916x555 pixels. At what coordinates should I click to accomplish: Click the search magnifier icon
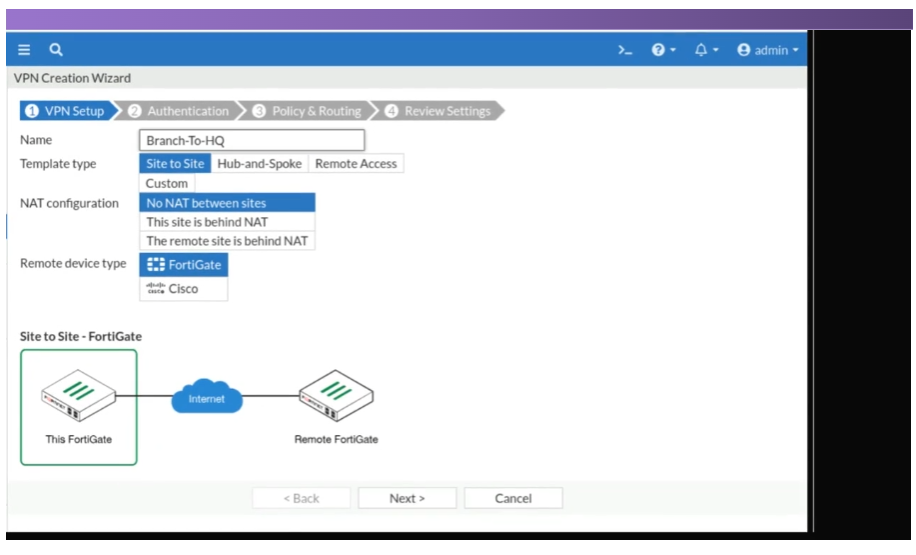55,50
